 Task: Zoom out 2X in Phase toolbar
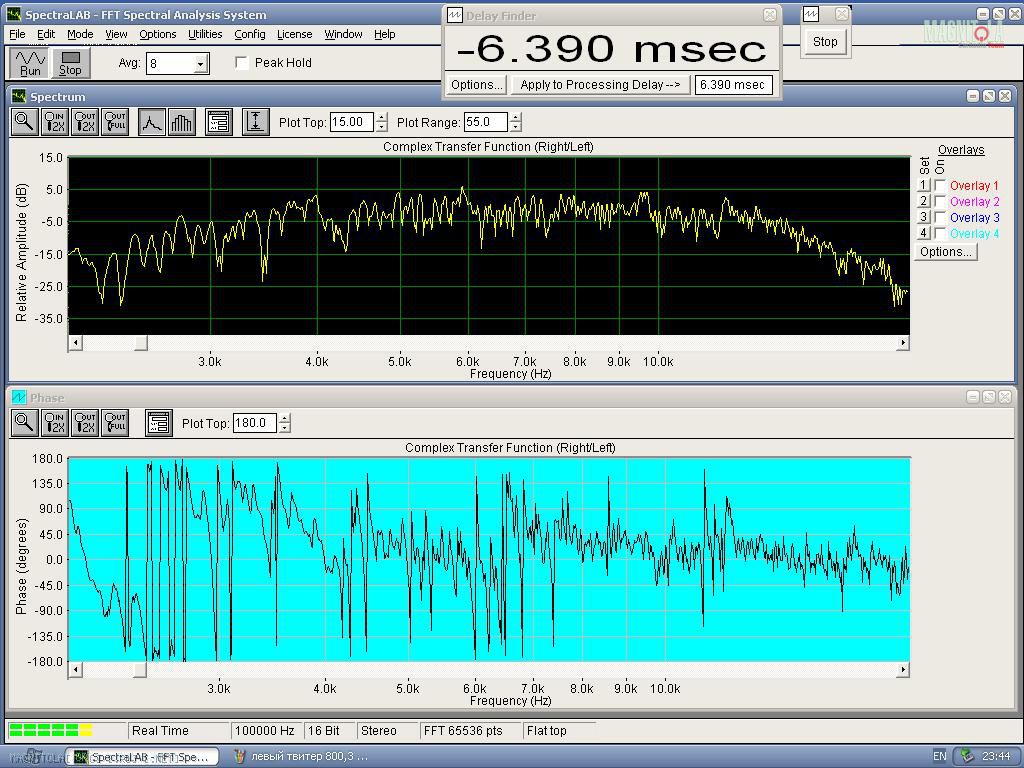(x=85, y=423)
